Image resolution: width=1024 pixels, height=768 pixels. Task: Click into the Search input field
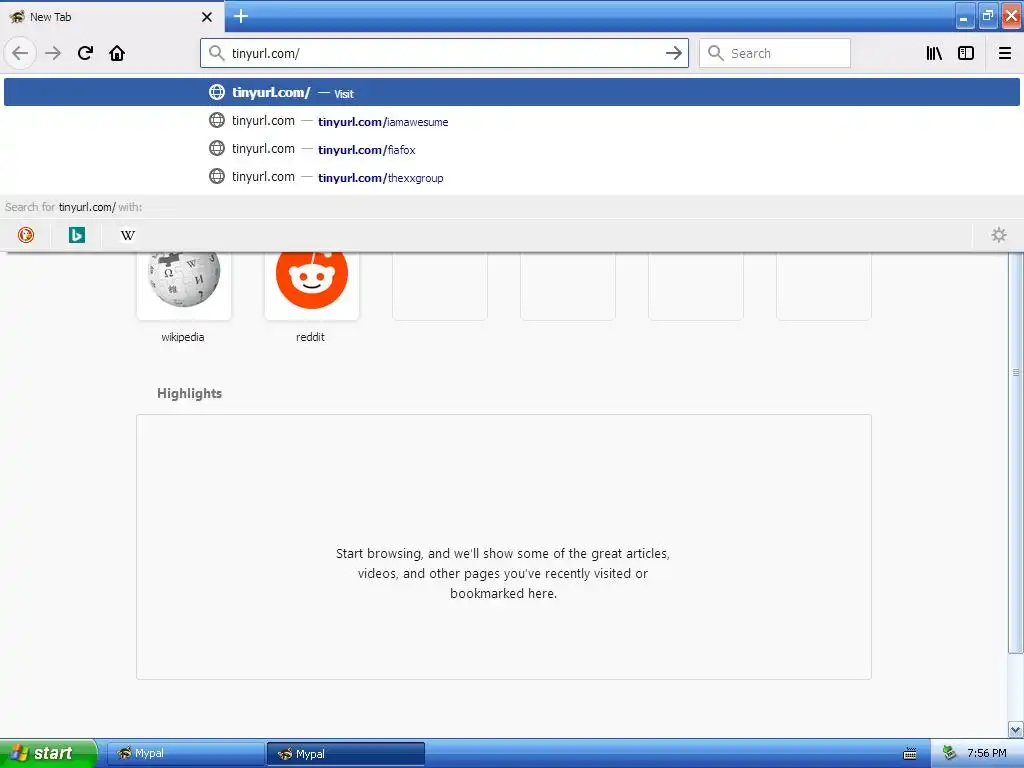(x=775, y=53)
